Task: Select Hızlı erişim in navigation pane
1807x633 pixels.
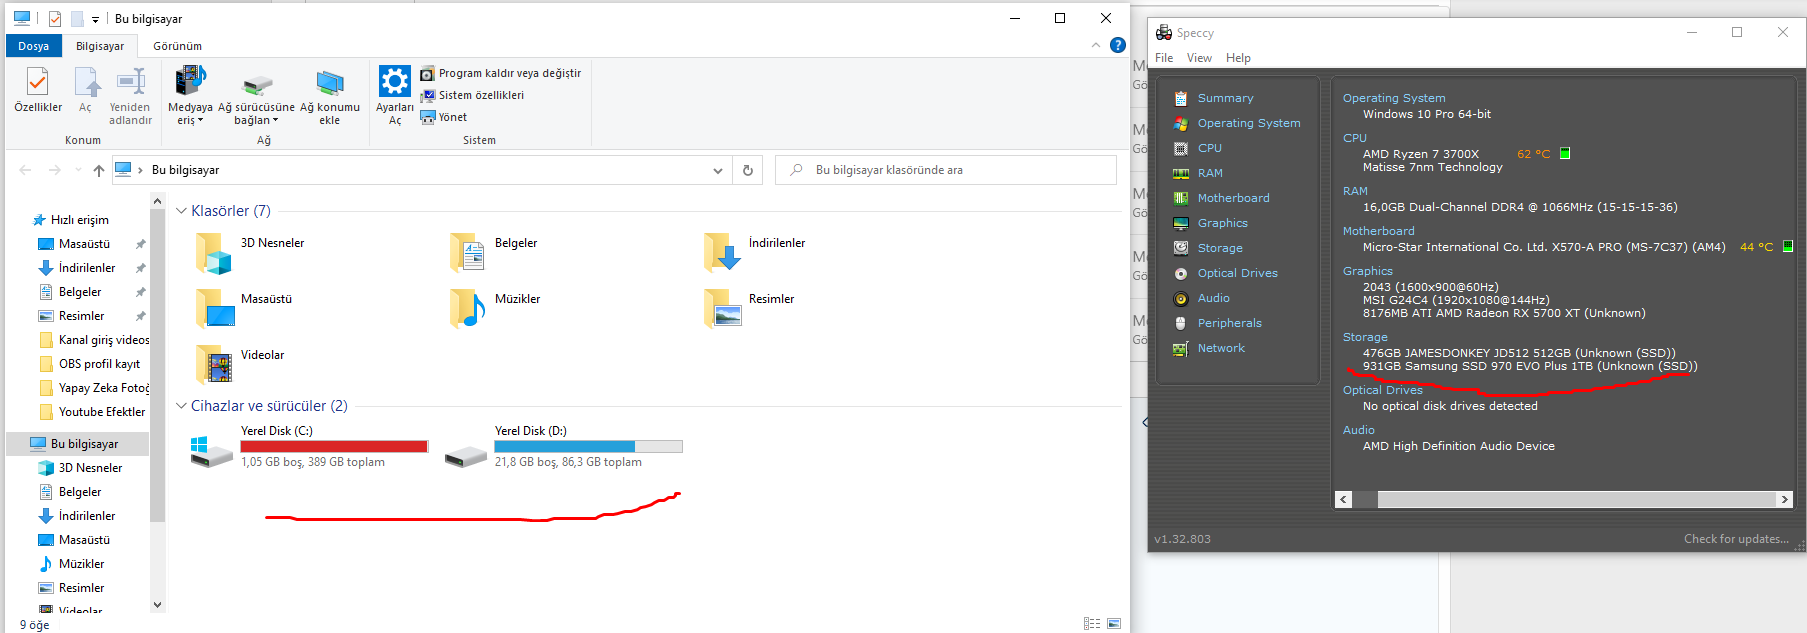Action: point(79,220)
